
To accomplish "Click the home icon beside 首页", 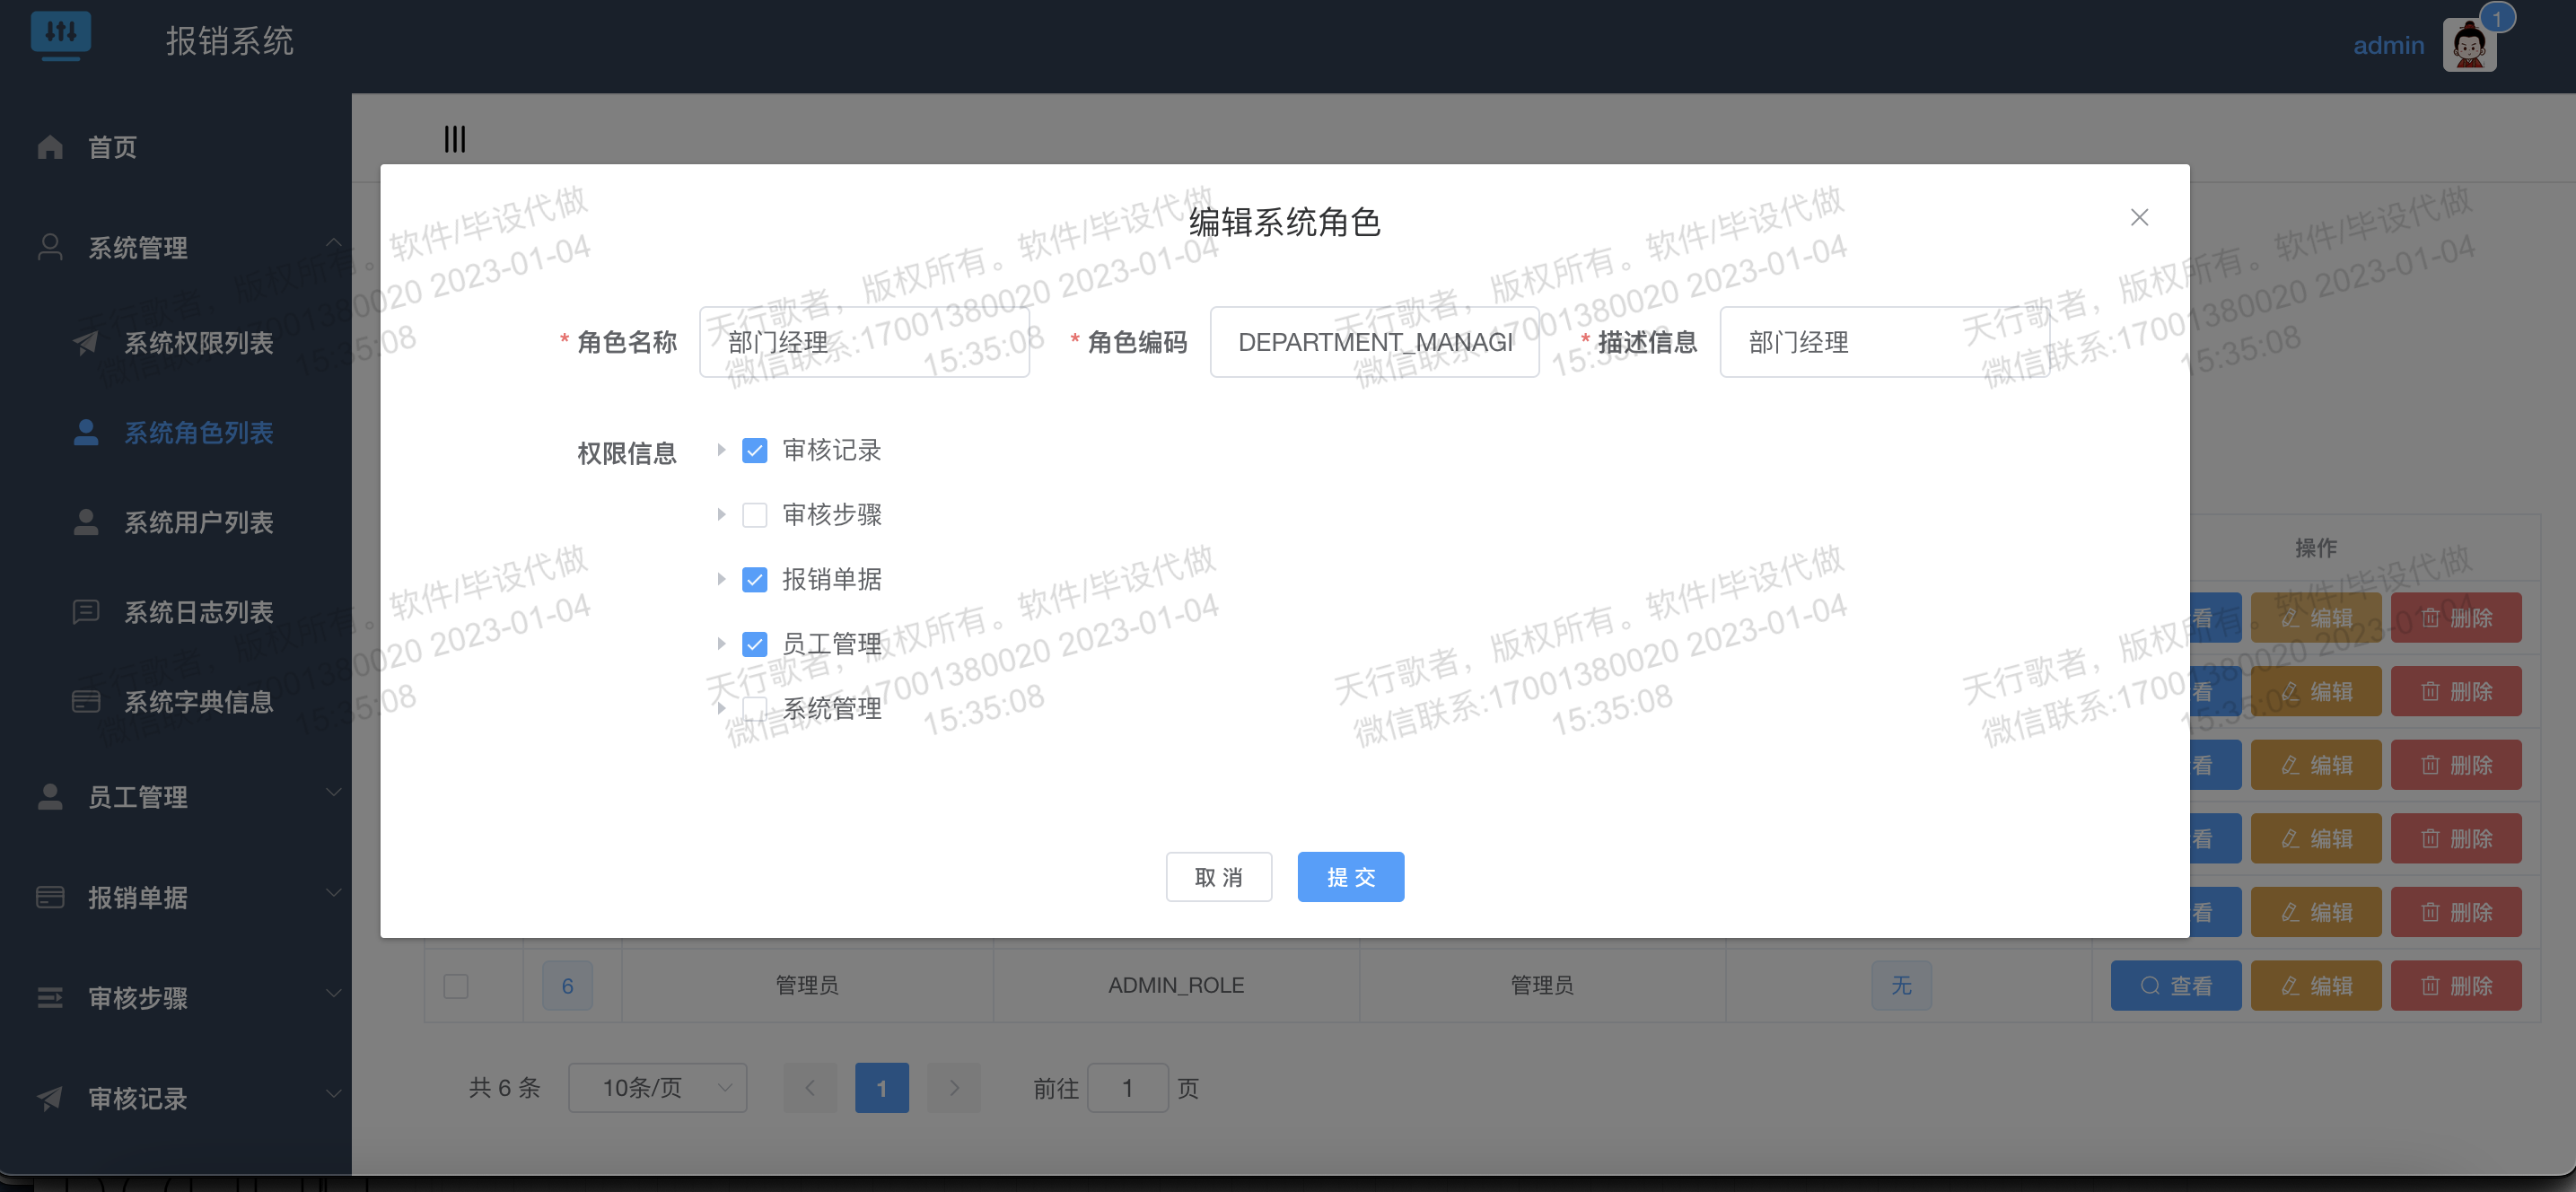I will tap(50, 147).
